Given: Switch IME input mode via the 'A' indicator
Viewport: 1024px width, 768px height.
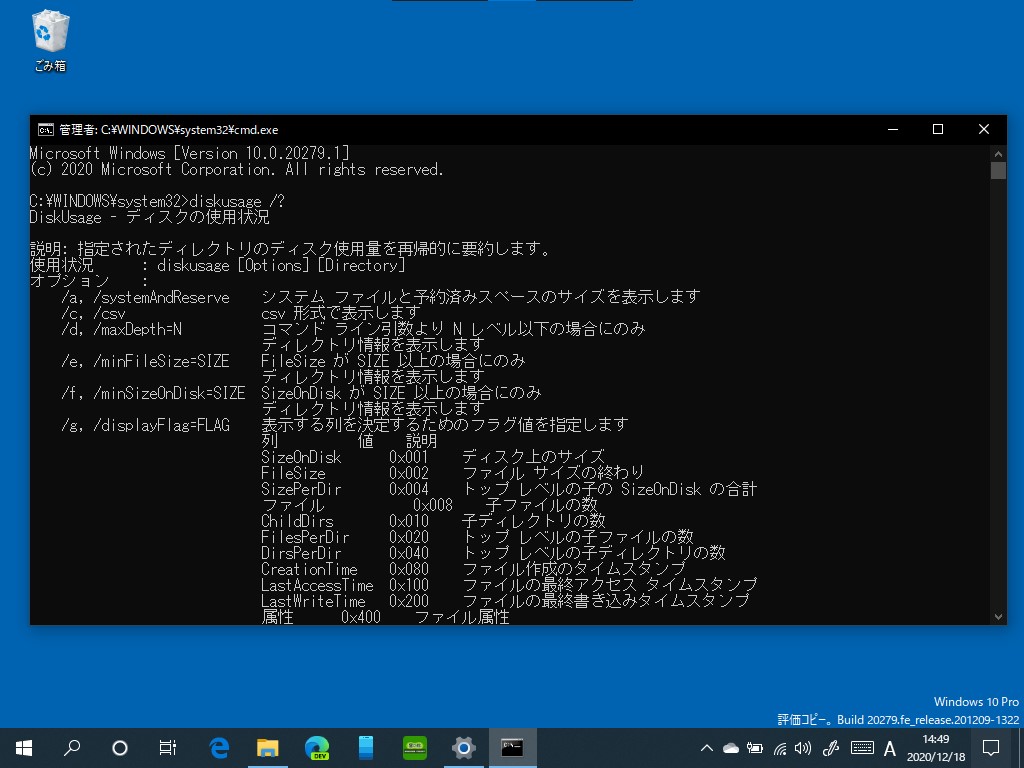Looking at the screenshot, I should tap(889, 747).
